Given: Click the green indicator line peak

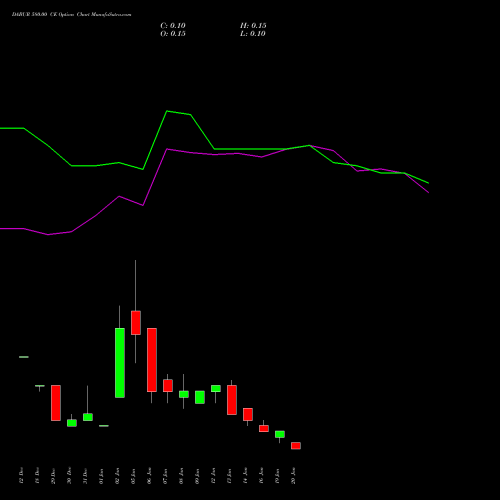Looking at the screenshot, I should click(x=167, y=111).
